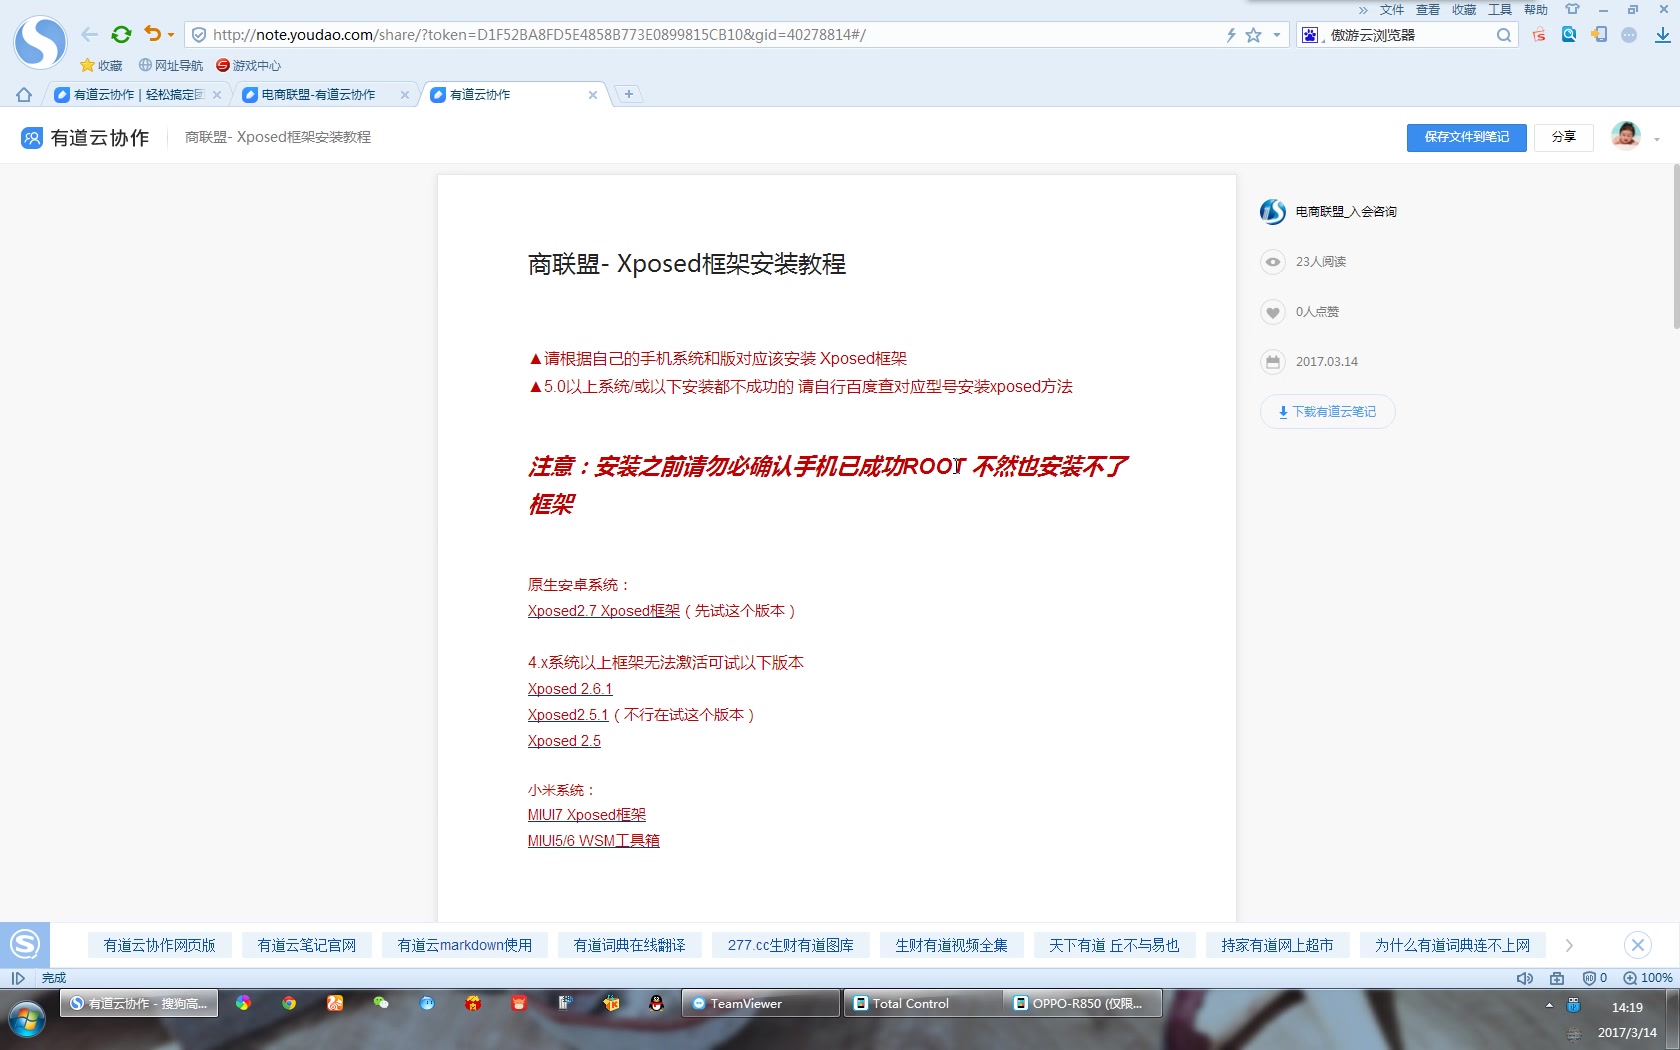Open the Xposed 2.6.1 link
The height and width of the screenshot is (1050, 1680).
click(570, 689)
